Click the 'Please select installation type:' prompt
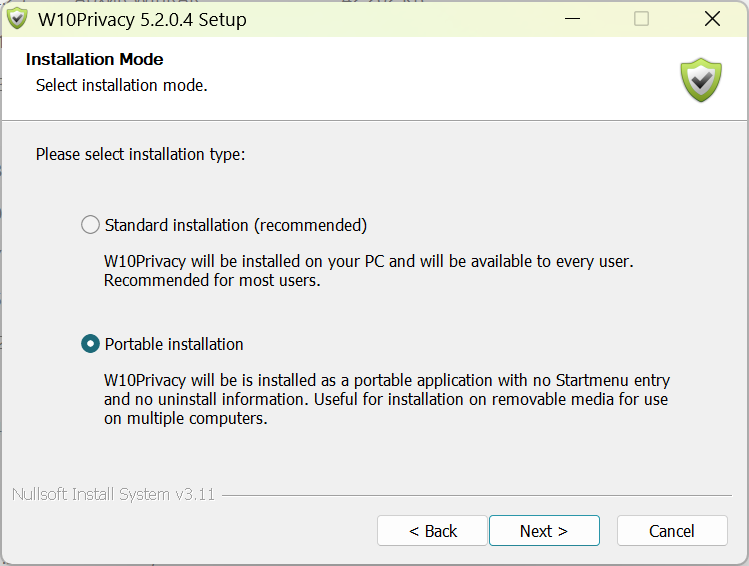 click(140, 154)
